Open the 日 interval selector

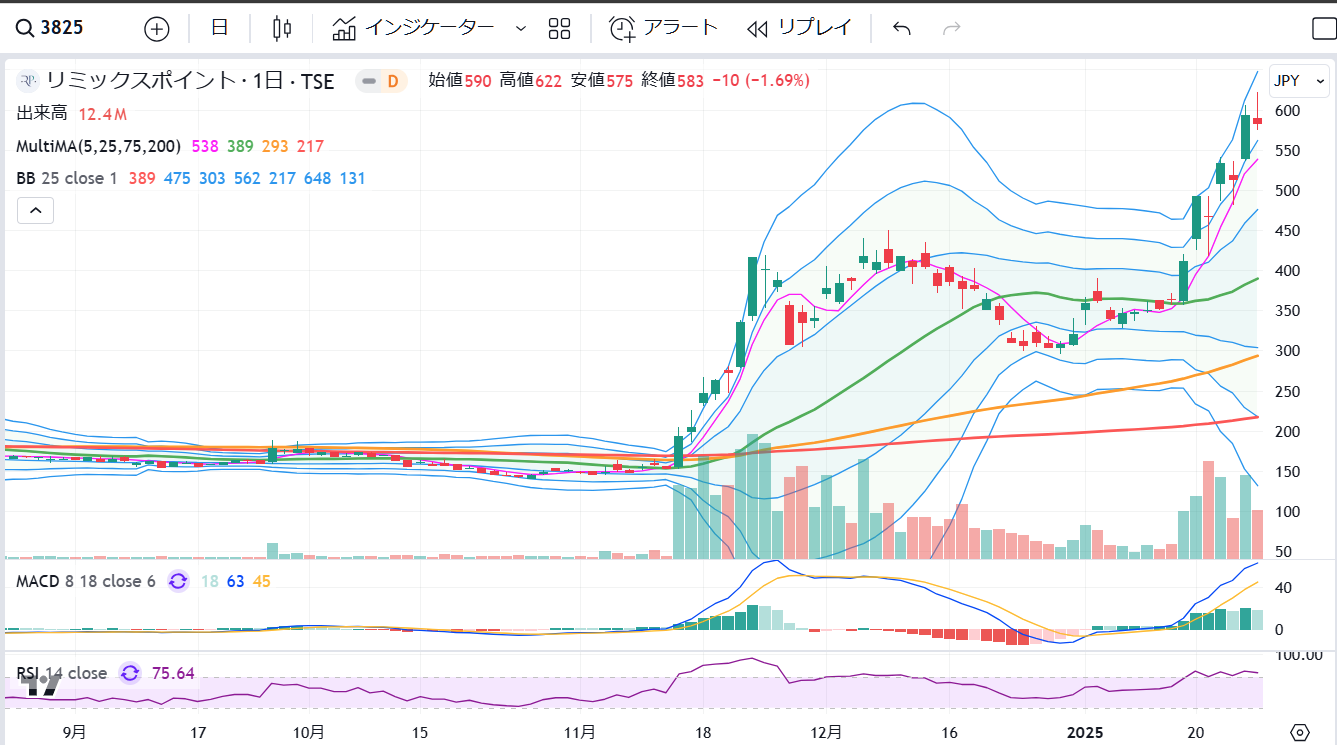tap(220, 28)
